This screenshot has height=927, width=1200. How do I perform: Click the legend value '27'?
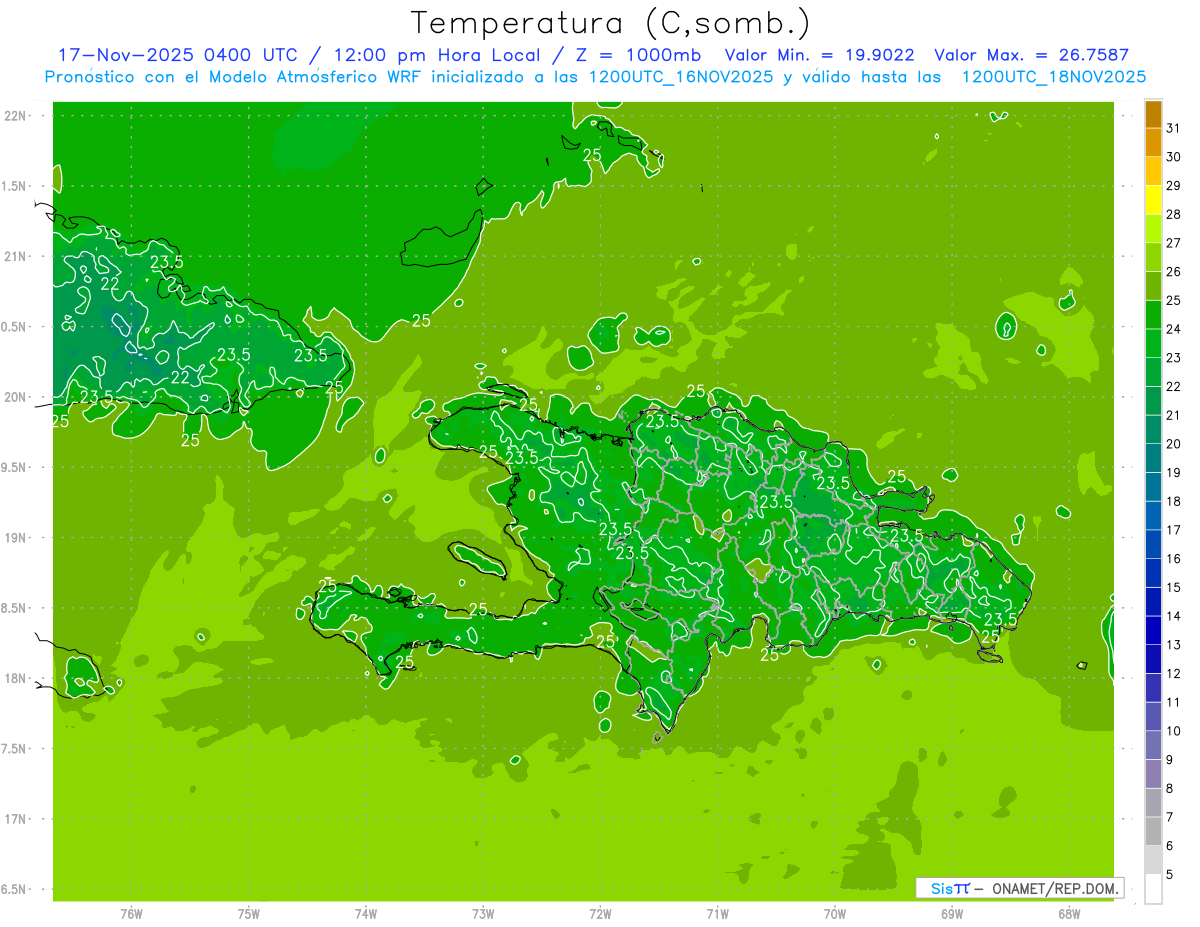point(1174,243)
